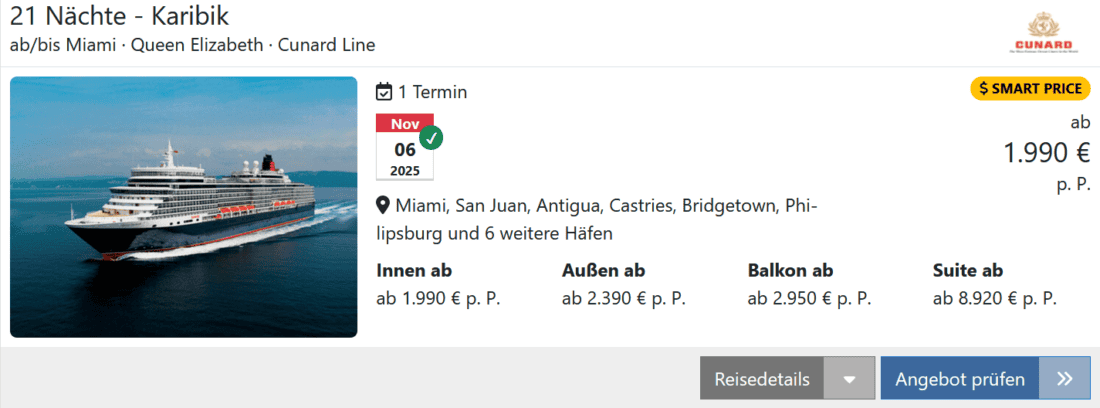This screenshot has height=408, width=1100.
Task: Click the ab/bis Miami subtitle line
Action: tap(193, 45)
